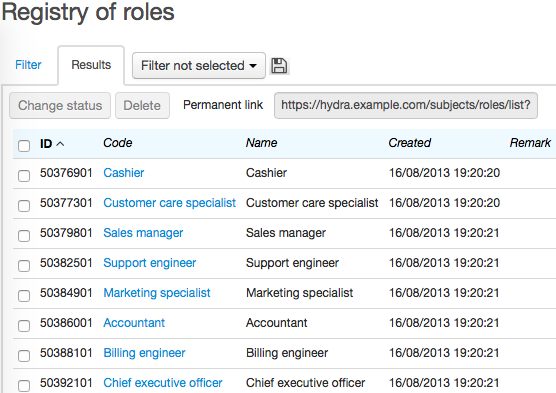This screenshot has height=393, width=556.
Task: Click the Name cell 'Accountant'
Action: coord(277,323)
